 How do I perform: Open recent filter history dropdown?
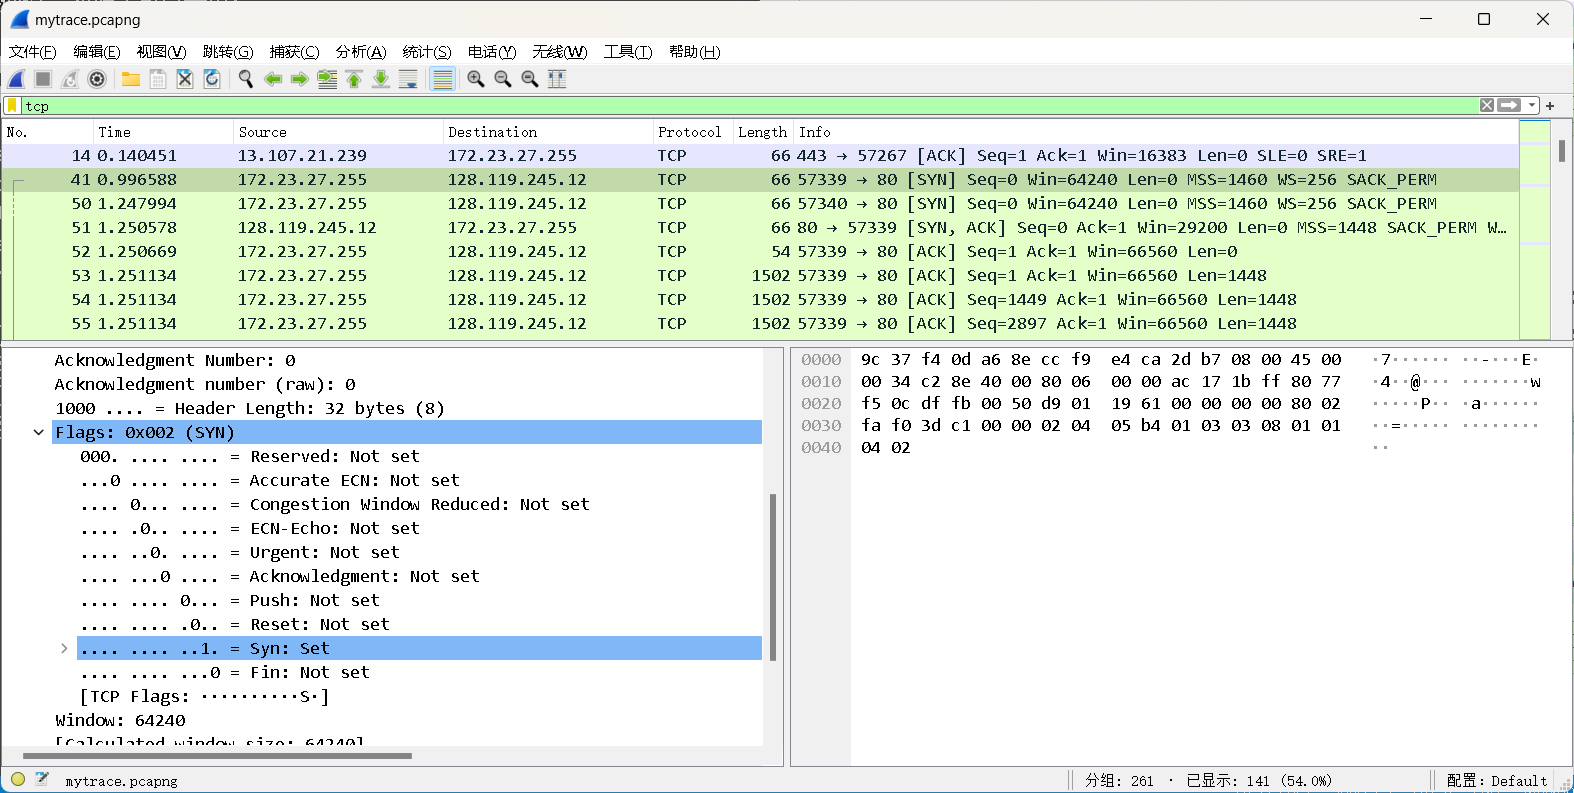1532,105
